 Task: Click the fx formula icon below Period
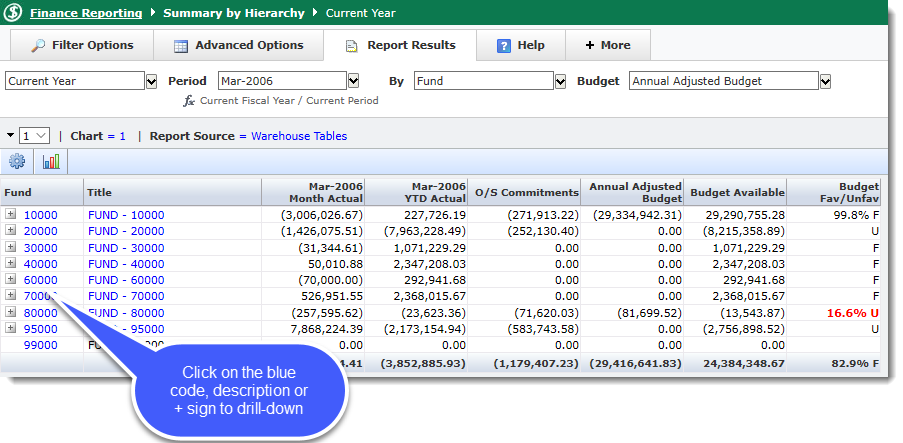[x=188, y=101]
